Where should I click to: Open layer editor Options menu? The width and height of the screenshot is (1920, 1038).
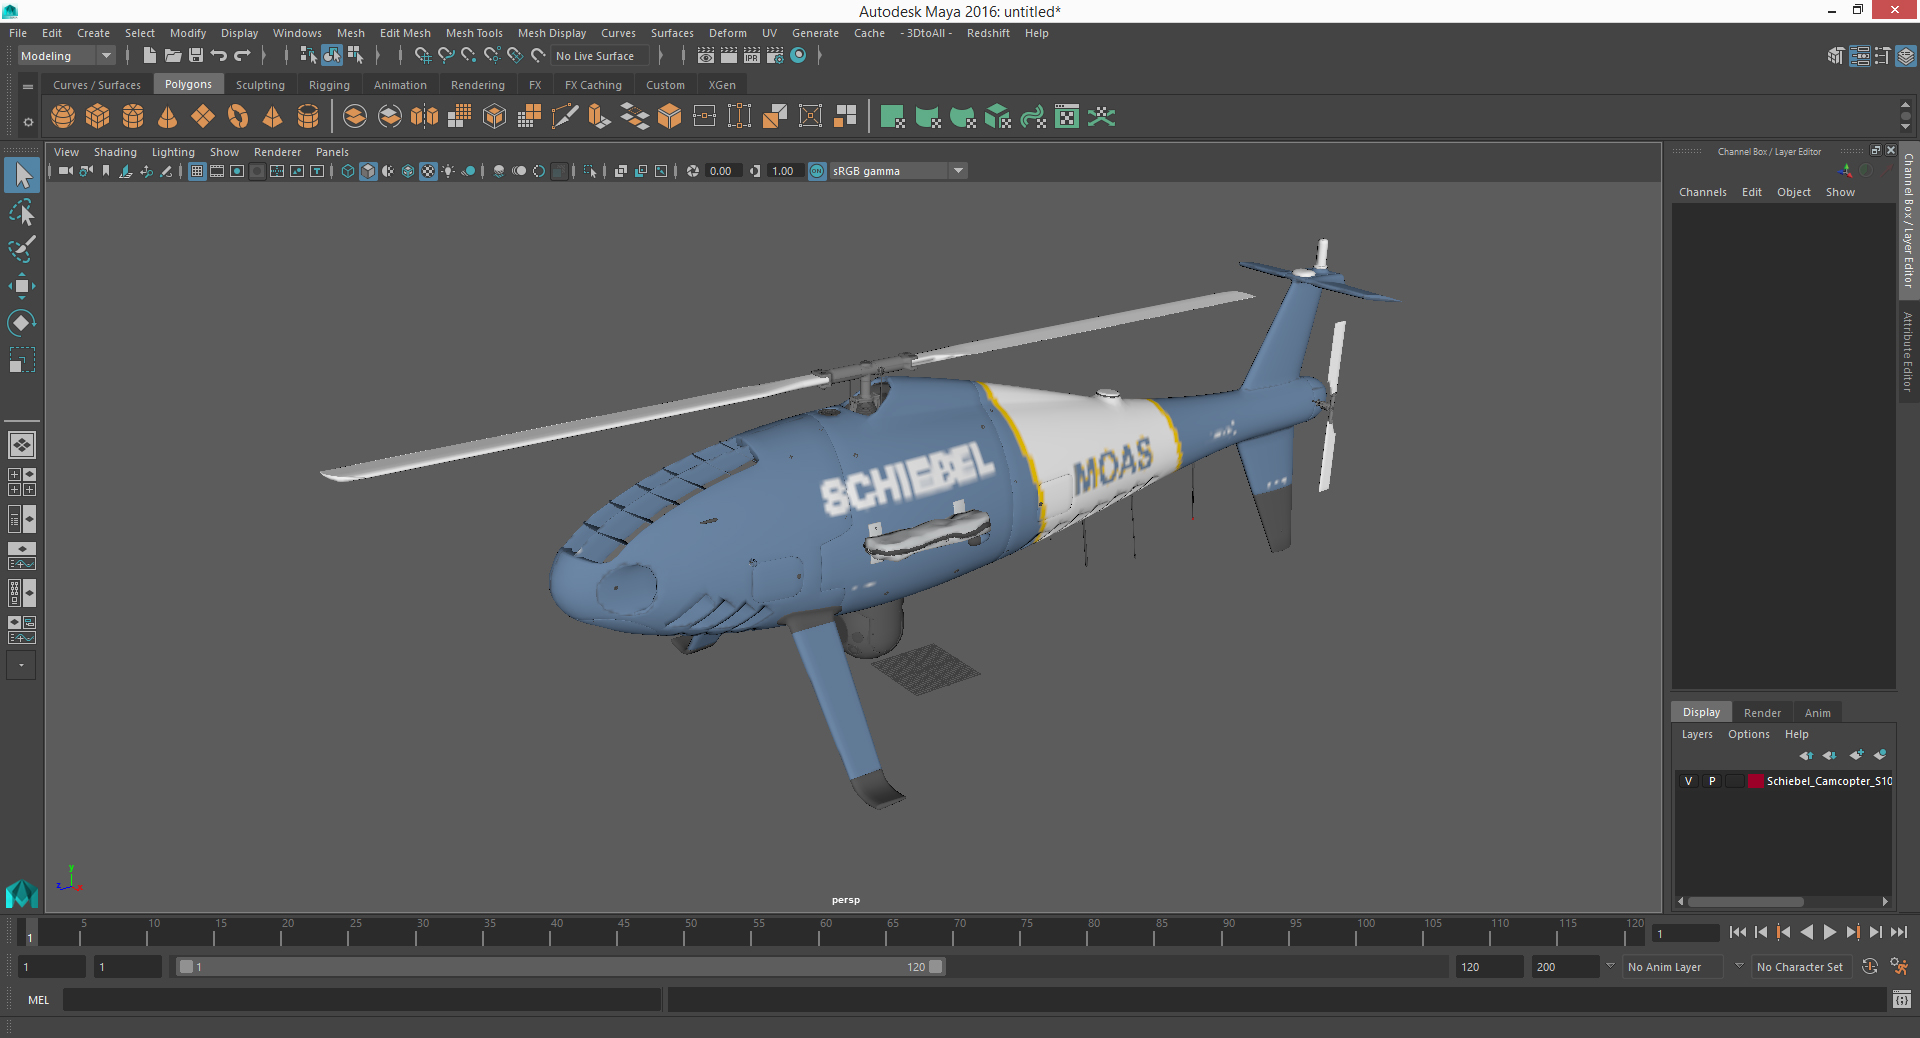click(1748, 734)
